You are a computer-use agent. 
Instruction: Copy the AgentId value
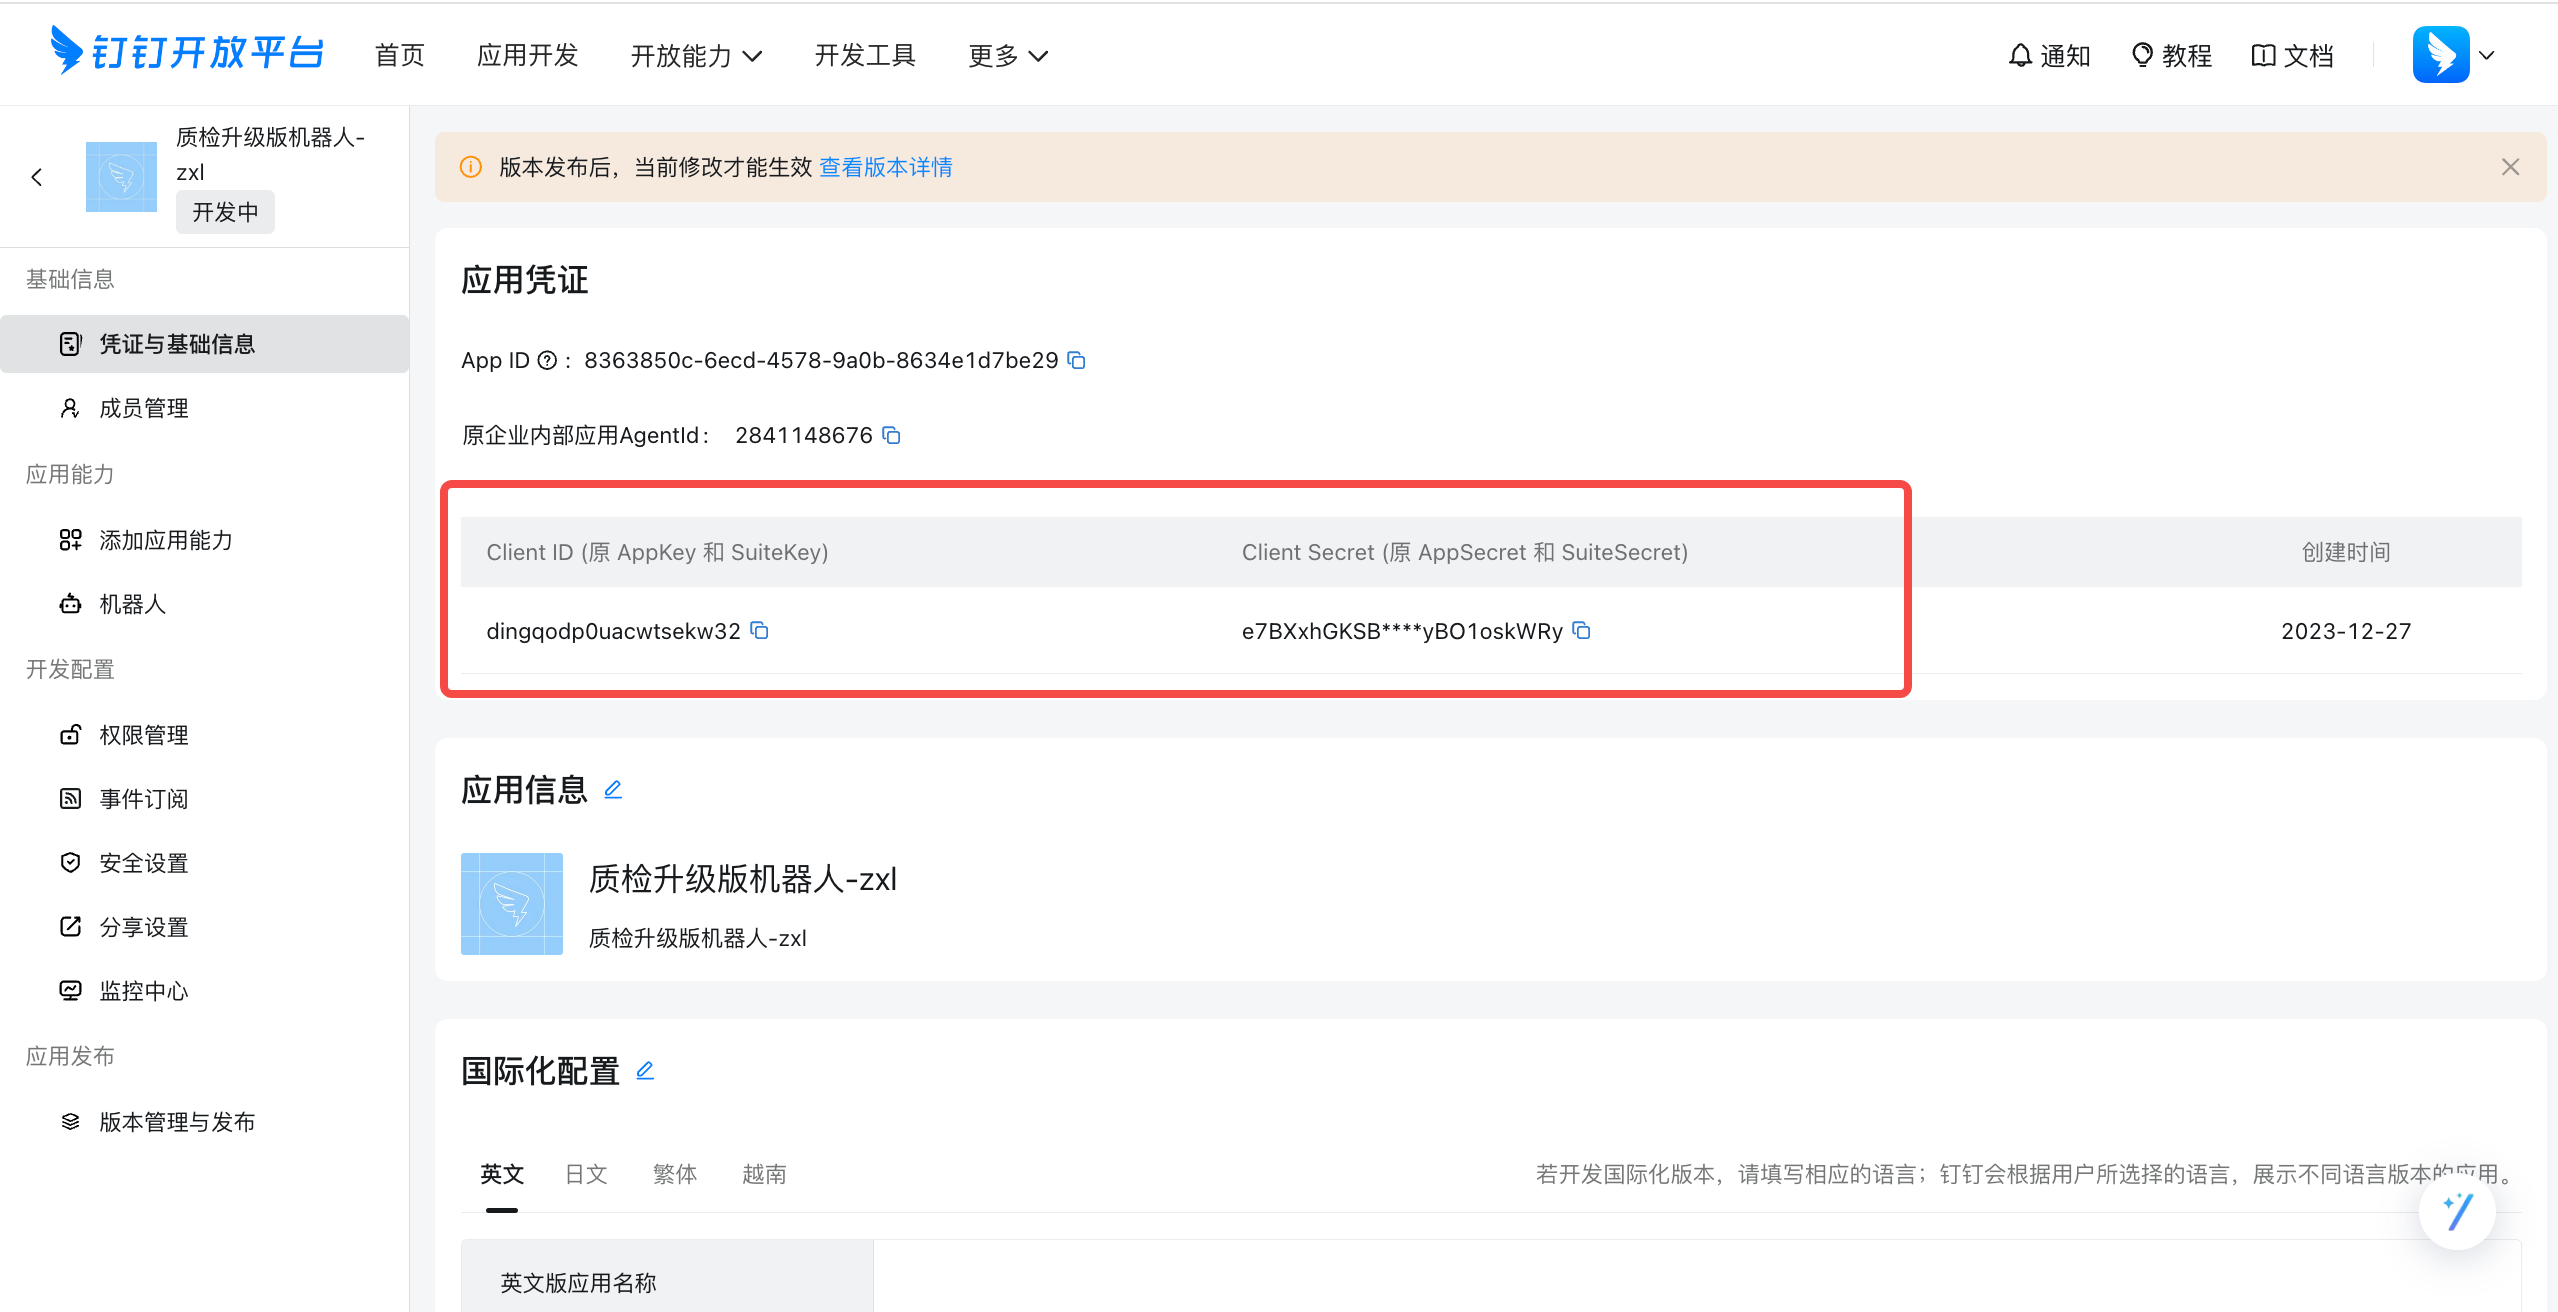pyautogui.click(x=895, y=437)
